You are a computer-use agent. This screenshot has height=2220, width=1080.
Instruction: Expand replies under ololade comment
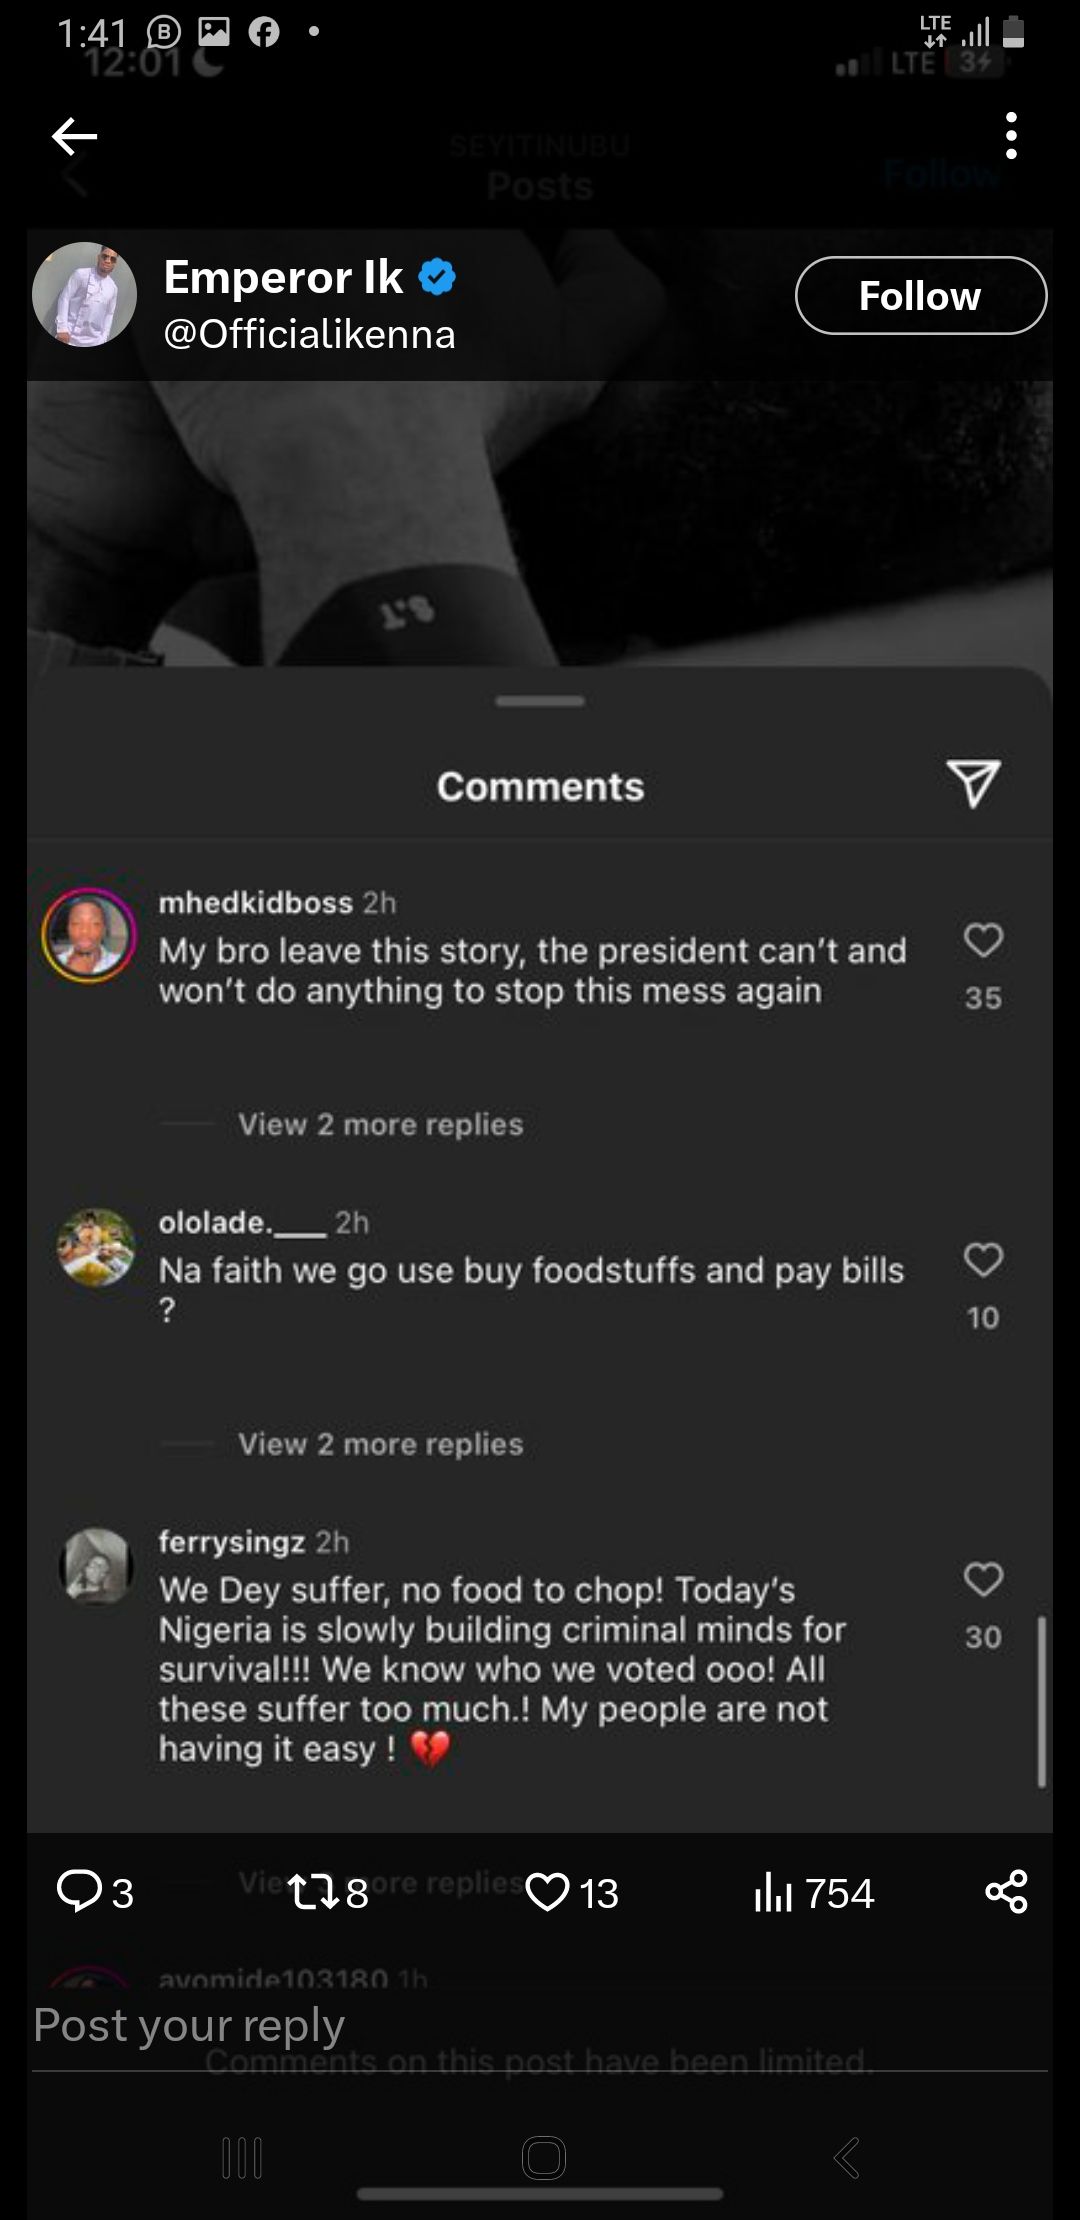[380, 1445]
